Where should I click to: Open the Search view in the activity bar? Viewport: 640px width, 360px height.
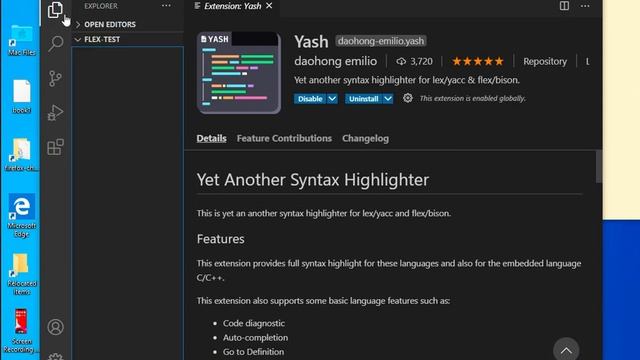[x=56, y=43]
